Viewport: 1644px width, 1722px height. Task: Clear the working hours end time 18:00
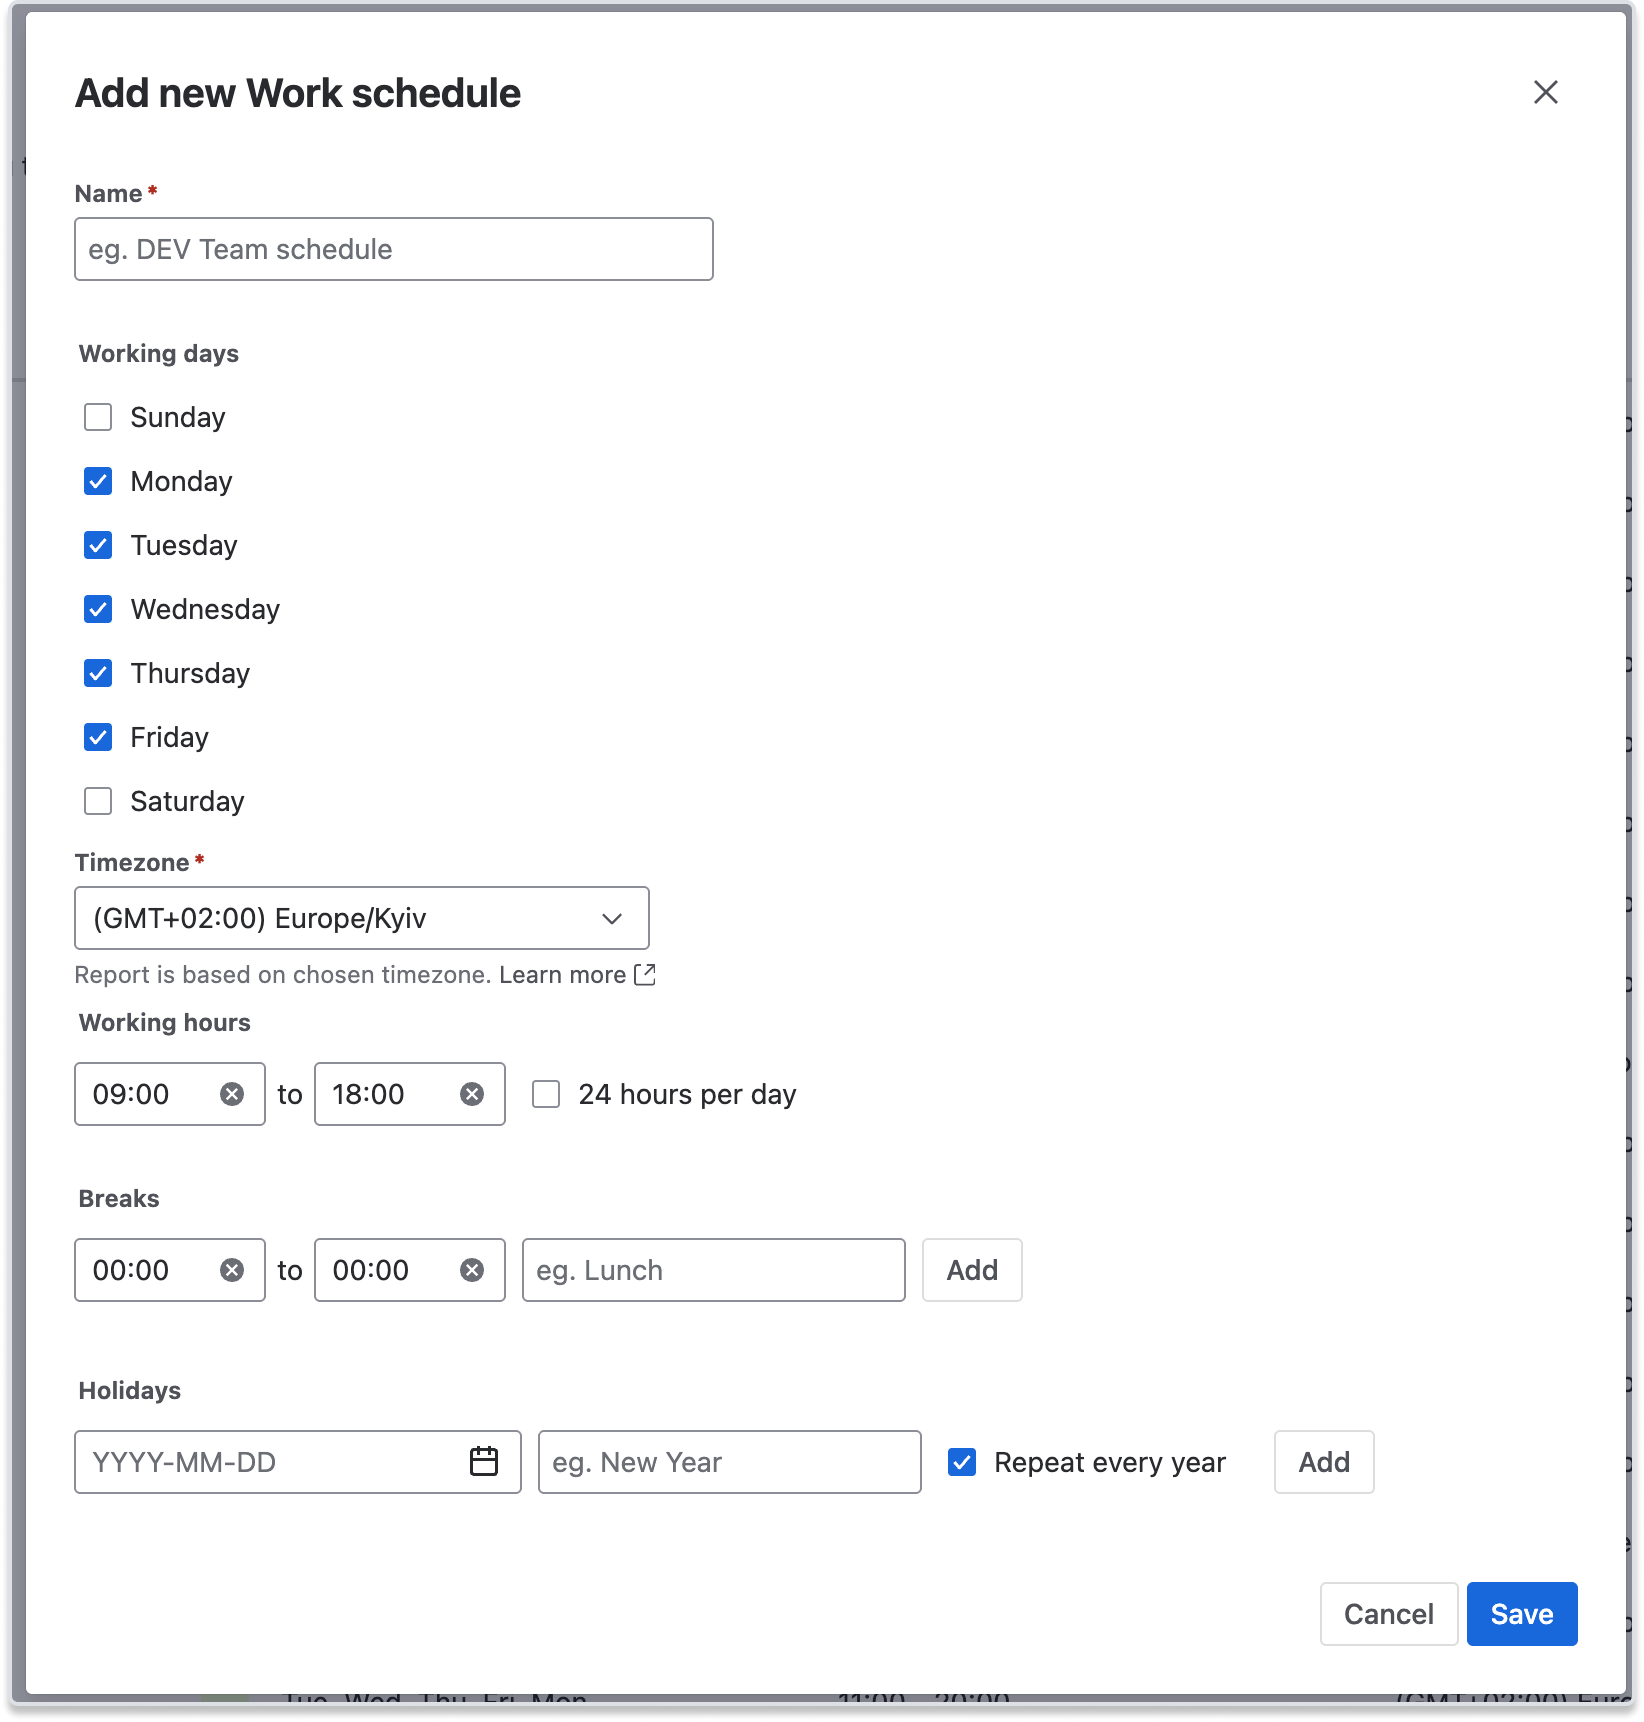coord(472,1094)
